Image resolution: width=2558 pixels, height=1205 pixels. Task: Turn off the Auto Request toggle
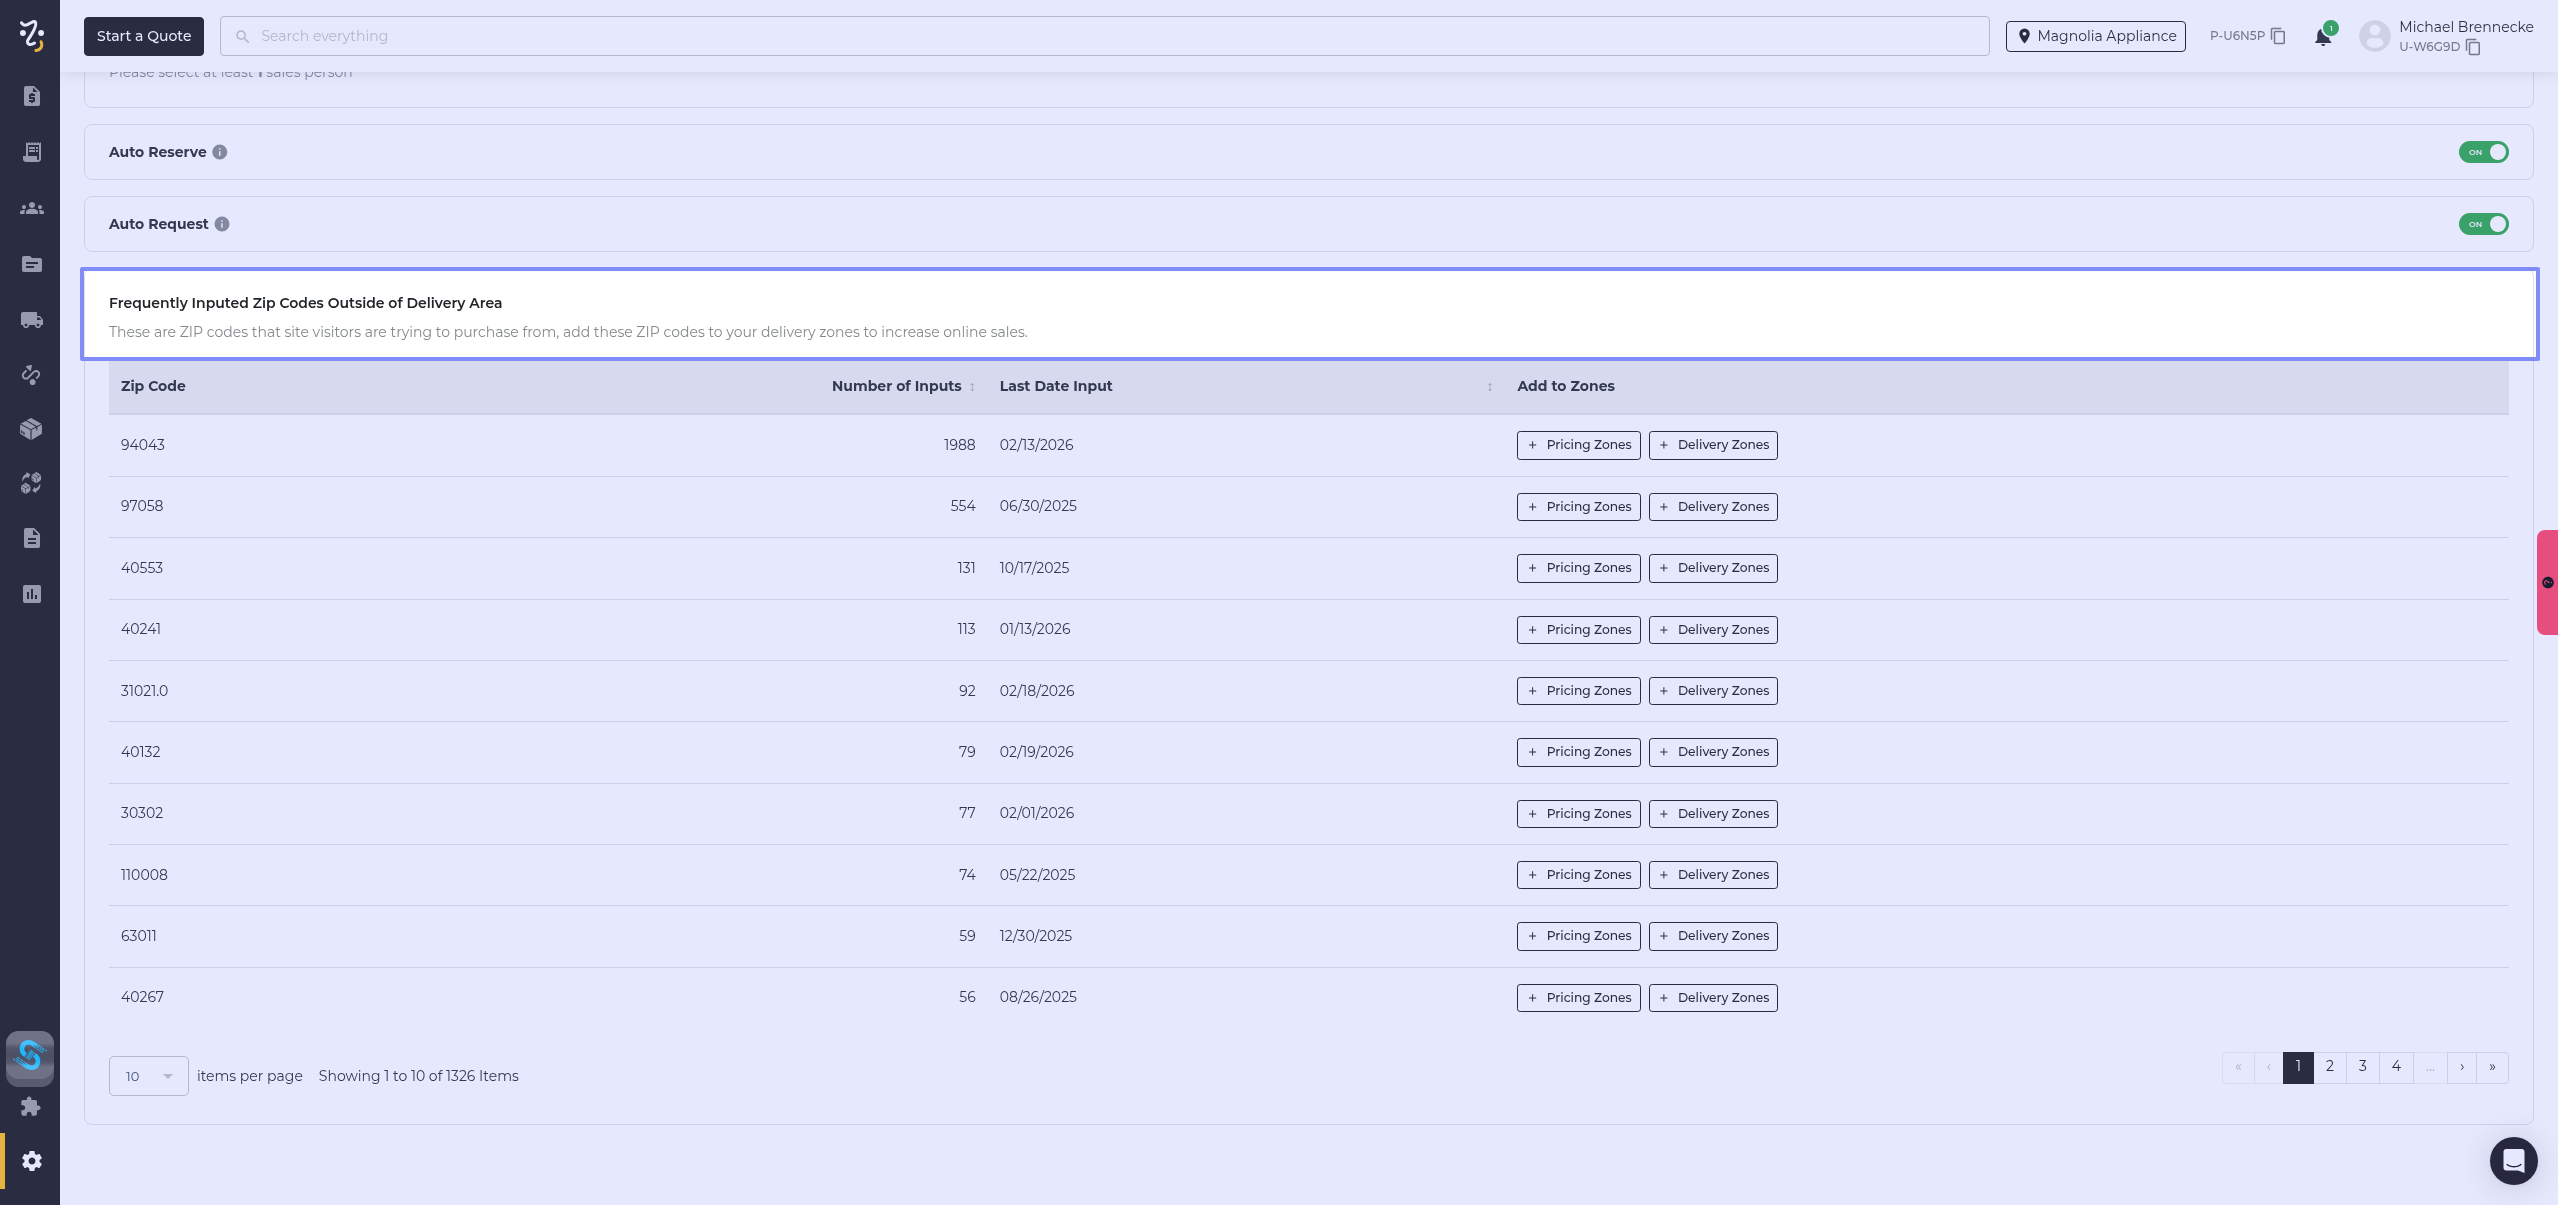[2483, 224]
